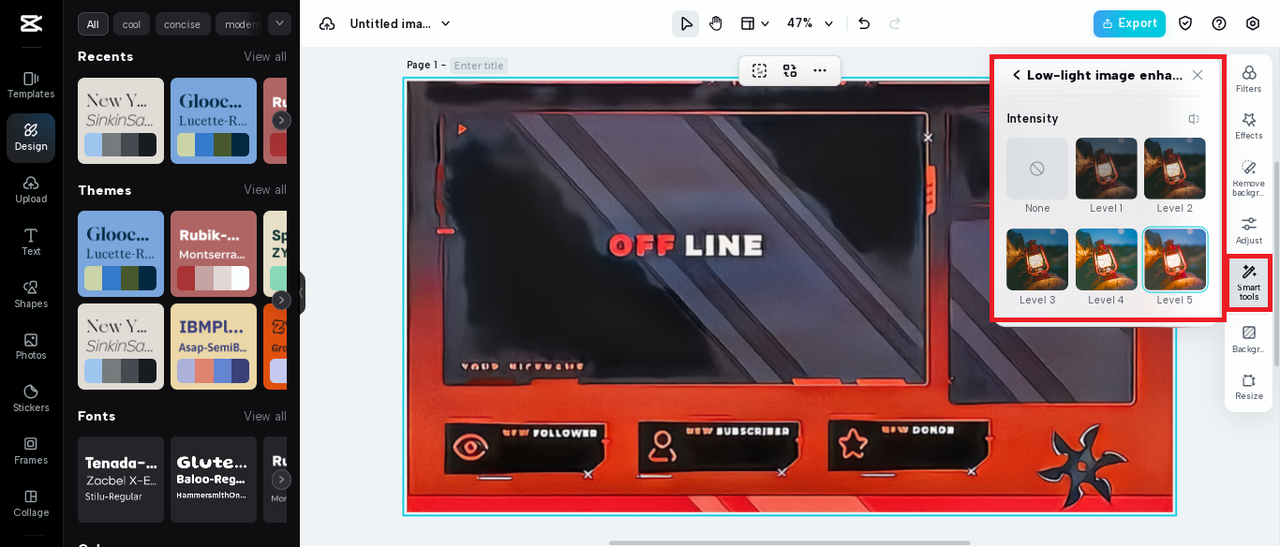The height and width of the screenshot is (547, 1280).
Task: Click the page title Enter title field
Action: (x=479, y=66)
